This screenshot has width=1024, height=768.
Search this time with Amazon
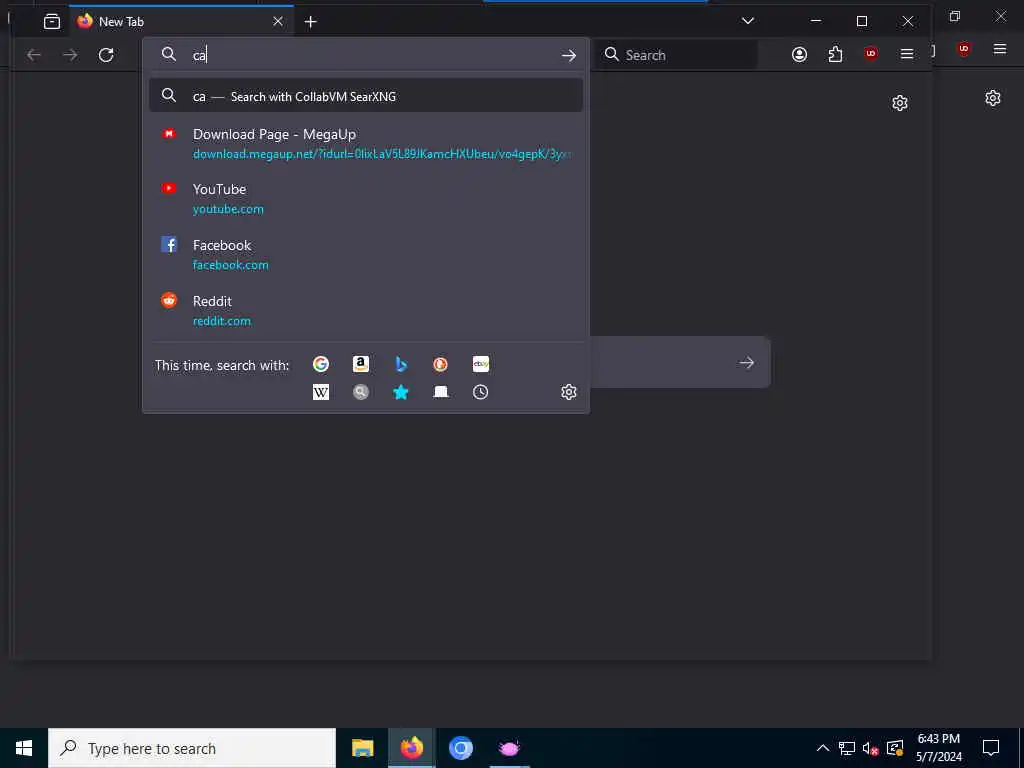point(361,364)
